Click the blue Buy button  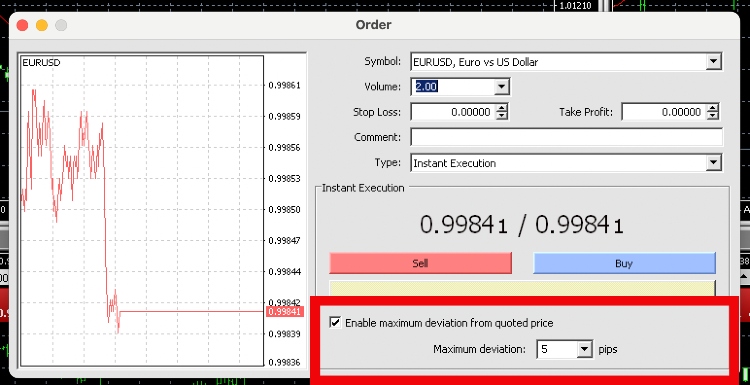click(624, 263)
